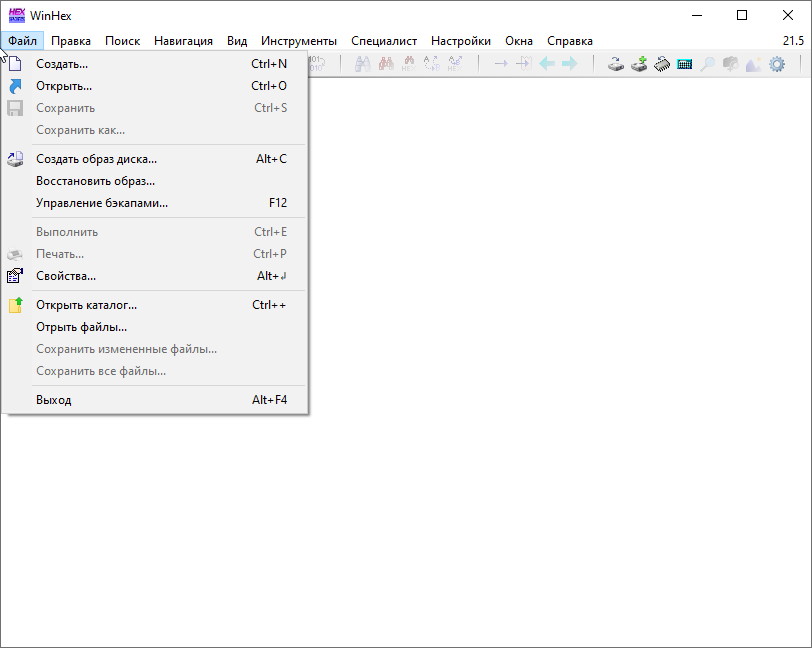Open the Навигация menu
812x648 pixels.
[183, 40]
